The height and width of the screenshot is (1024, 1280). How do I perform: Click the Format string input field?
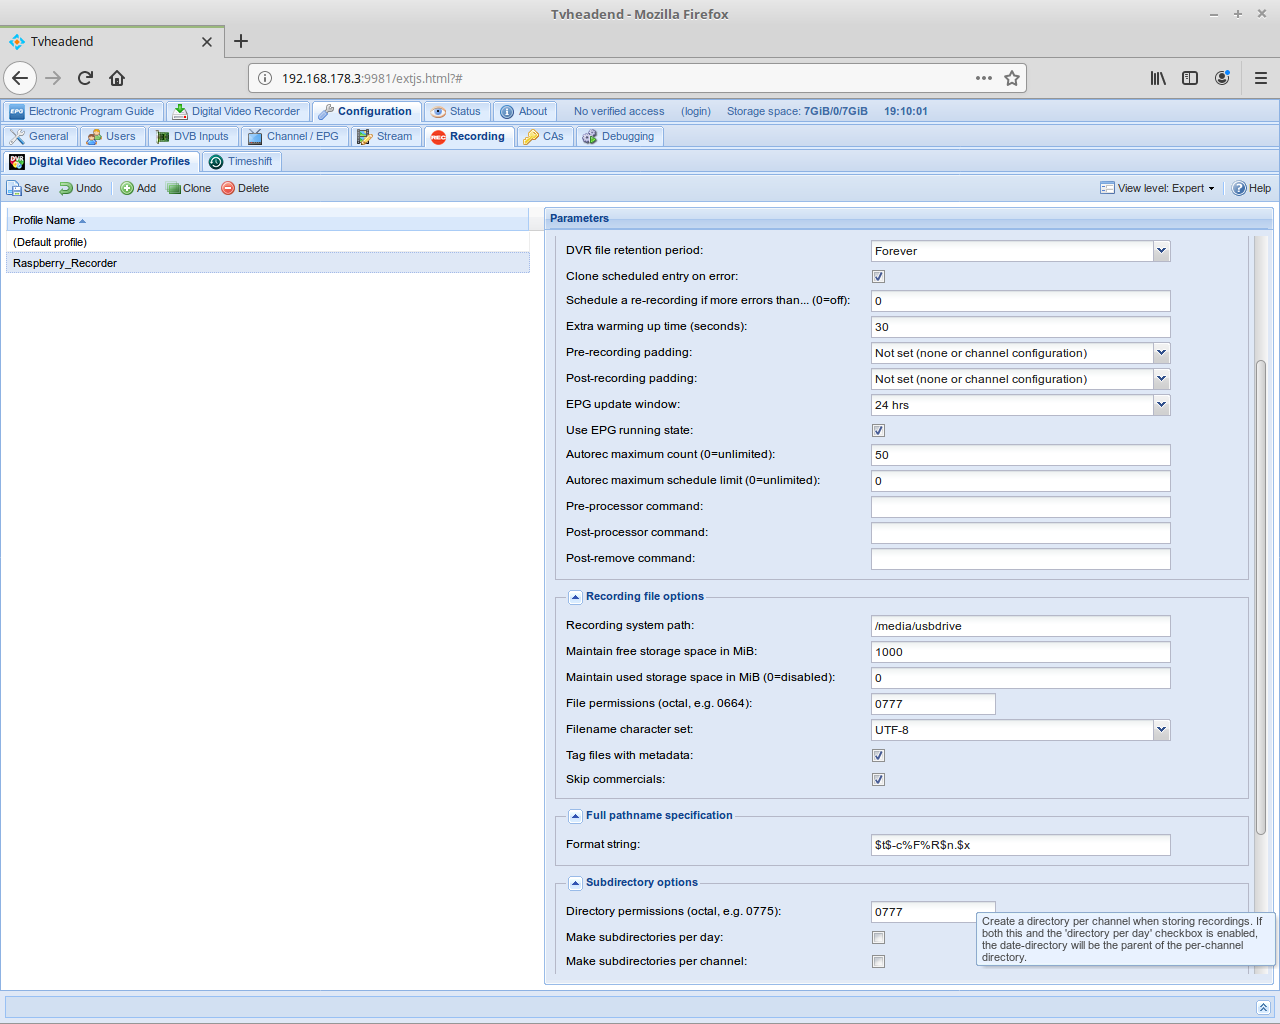click(x=1021, y=845)
